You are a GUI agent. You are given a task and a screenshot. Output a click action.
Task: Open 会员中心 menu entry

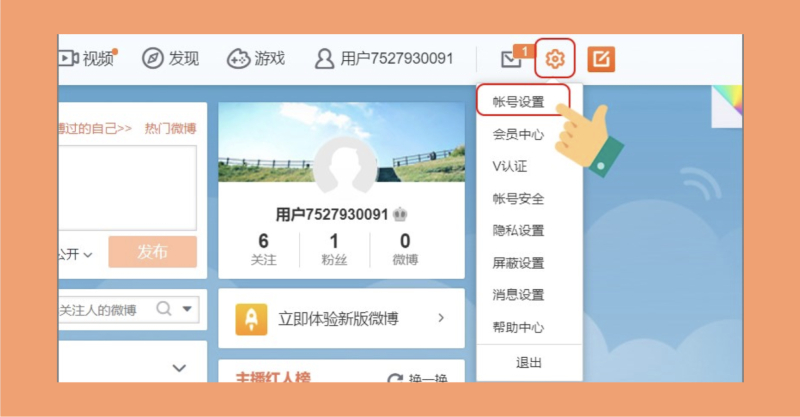518,134
